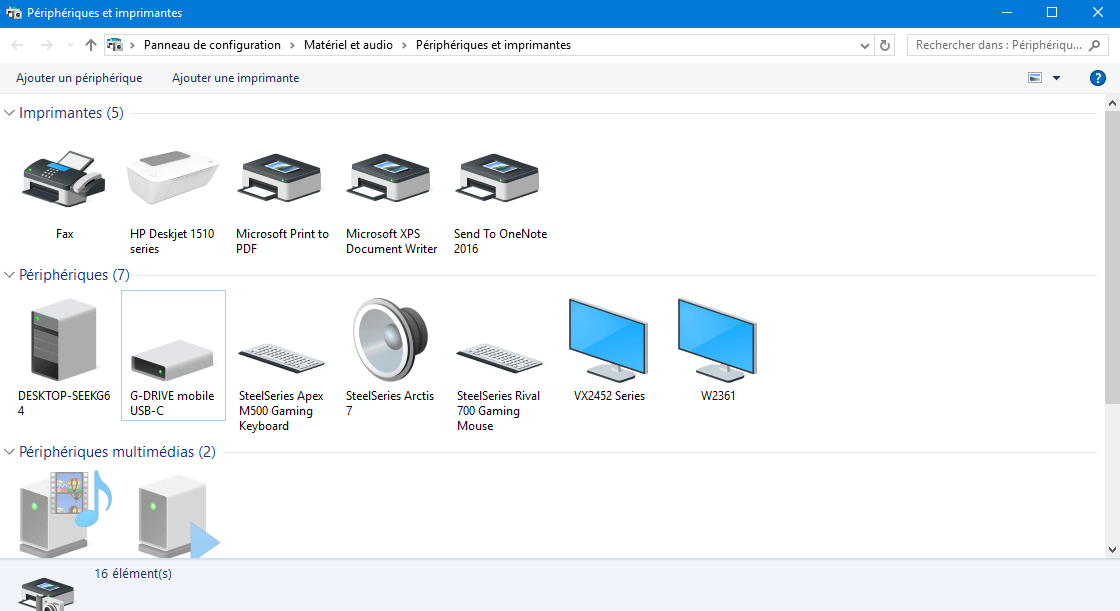Viewport: 1120px width, 611px height.
Task: Navigate to Panneau de configuration breadcrumb
Action: point(212,45)
